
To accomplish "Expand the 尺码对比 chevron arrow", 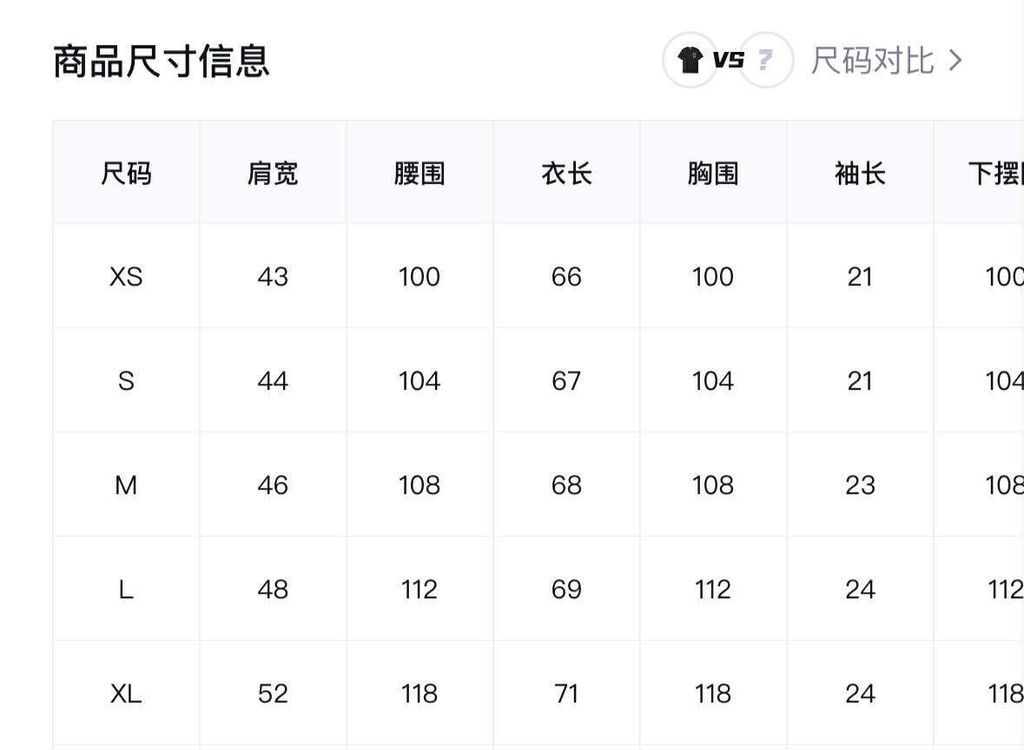I will [x=955, y=60].
